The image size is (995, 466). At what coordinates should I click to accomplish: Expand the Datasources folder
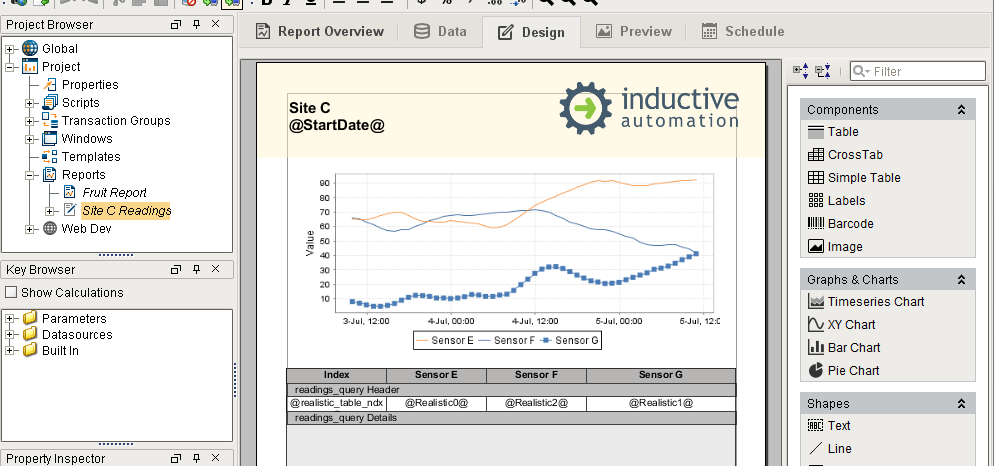(11, 335)
